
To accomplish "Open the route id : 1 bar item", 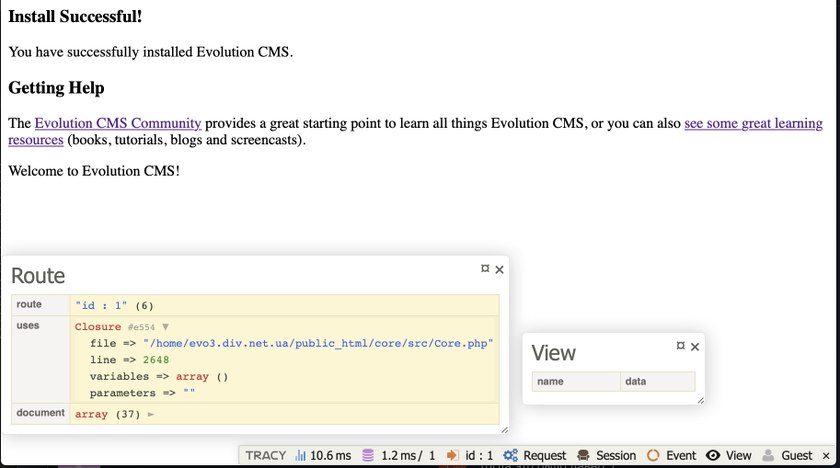I will (470, 456).
